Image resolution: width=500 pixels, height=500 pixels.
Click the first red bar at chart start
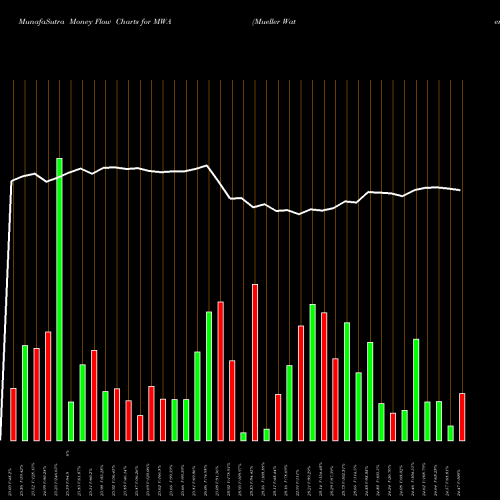click(x=13, y=415)
